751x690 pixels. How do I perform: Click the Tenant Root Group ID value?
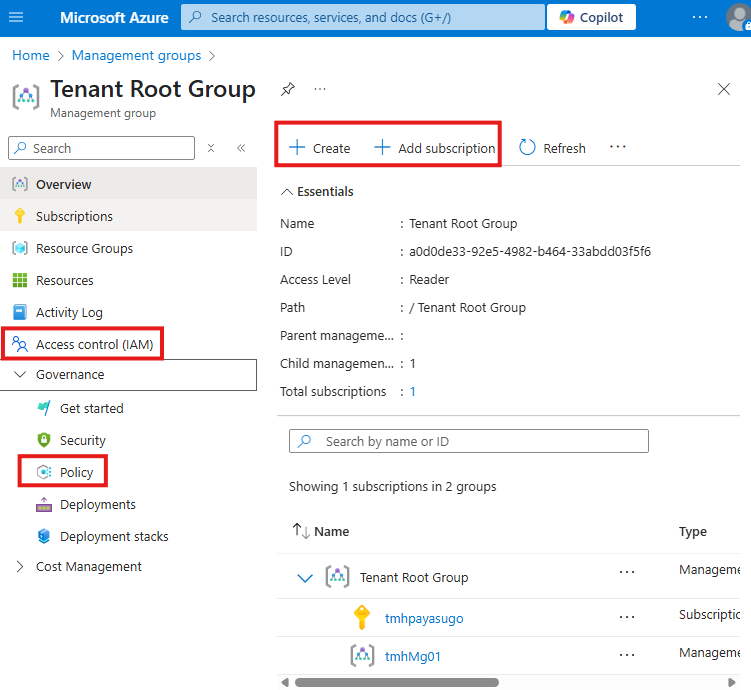click(x=530, y=252)
